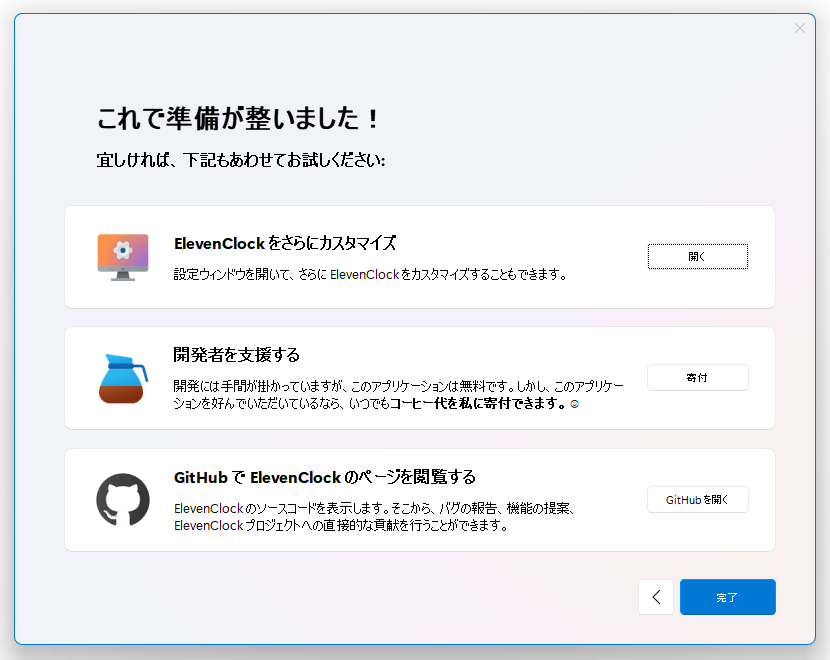This screenshot has height=660, width=830.
Task: Go back using the left chevron button
Action: [x=656, y=597]
